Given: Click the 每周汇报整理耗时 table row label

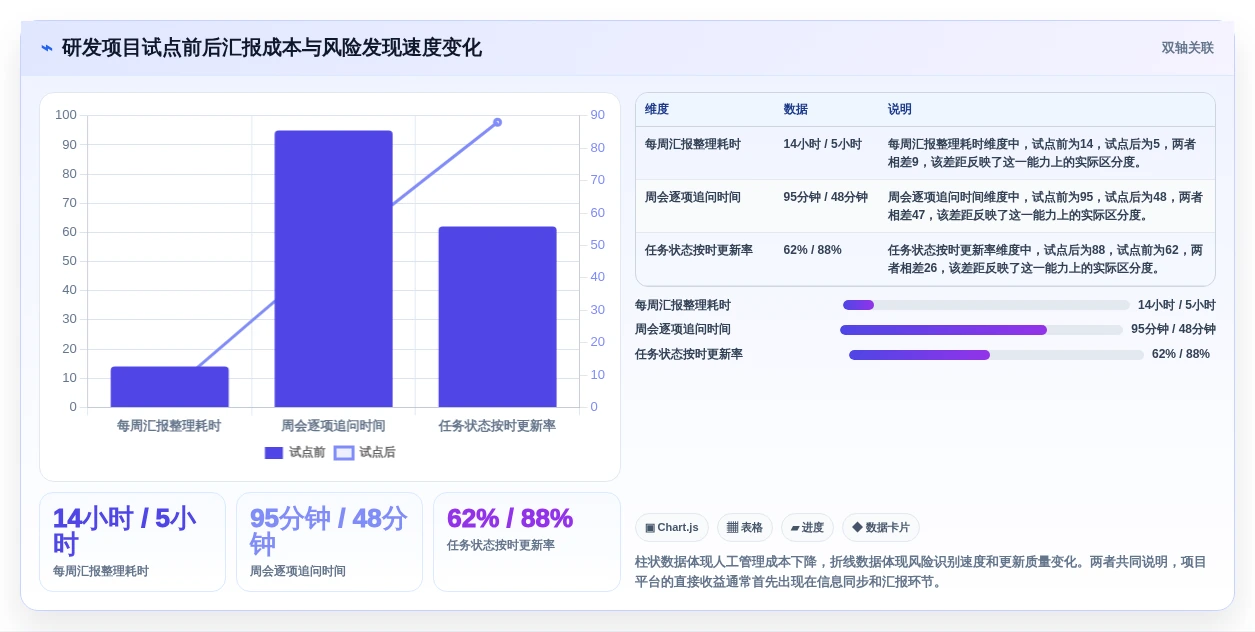Looking at the screenshot, I should click(x=693, y=144).
